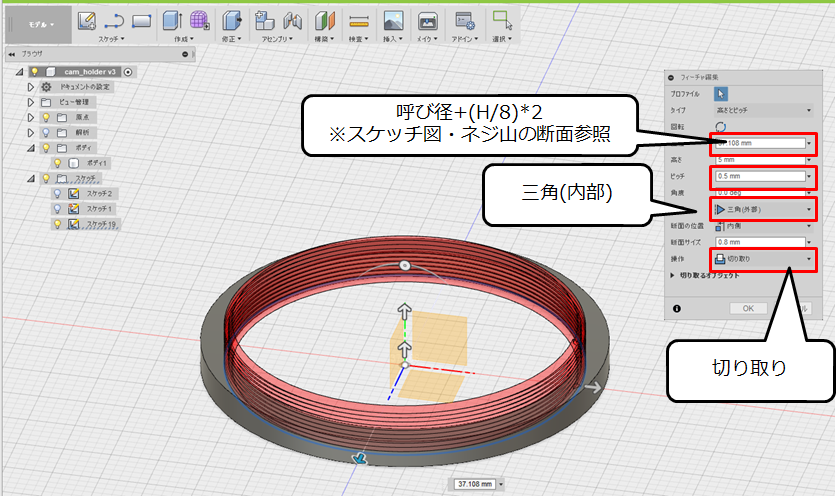Screen dimensions: 836x496
Task: Collapse the feature edit dialog with minus icon
Action: [x=671, y=77]
